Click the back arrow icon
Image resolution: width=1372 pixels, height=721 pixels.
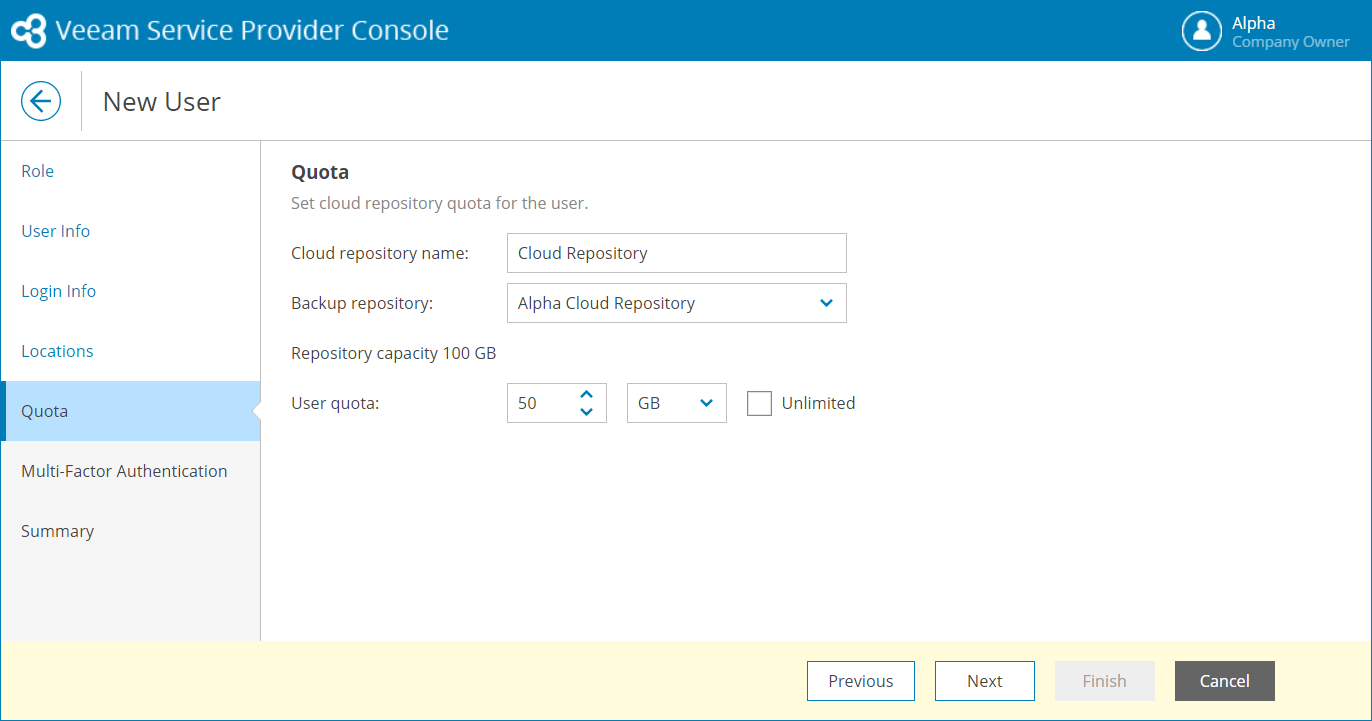(x=41, y=101)
